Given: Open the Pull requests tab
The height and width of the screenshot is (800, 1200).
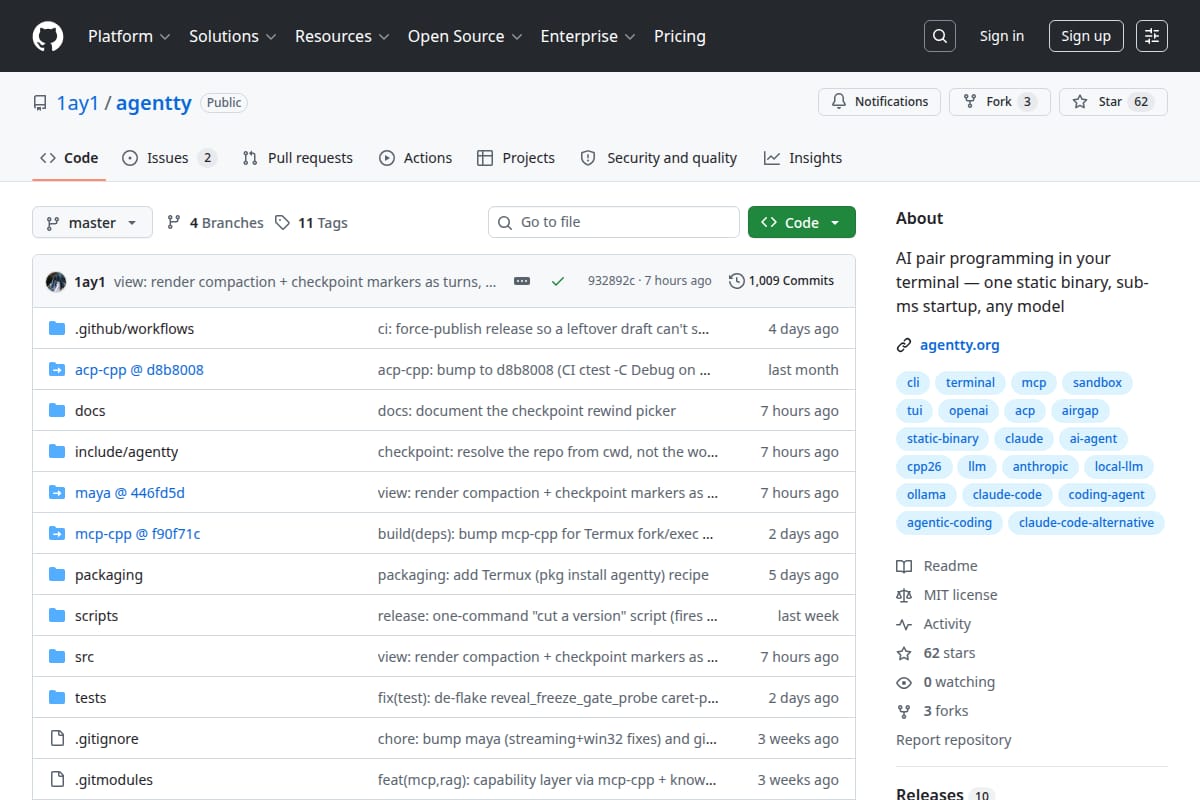Looking at the screenshot, I should tap(298, 158).
